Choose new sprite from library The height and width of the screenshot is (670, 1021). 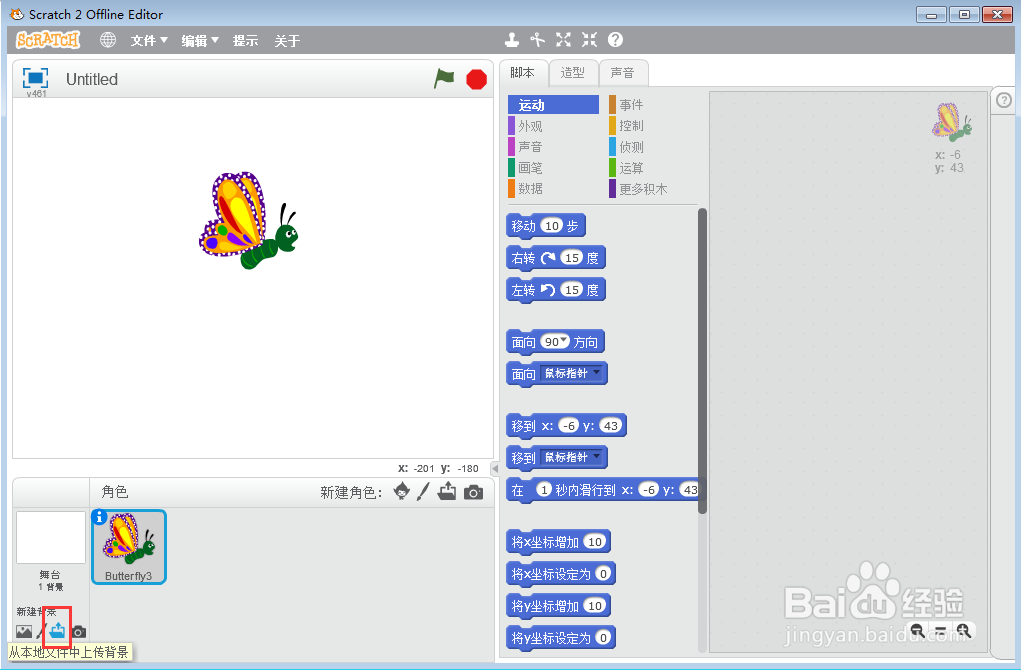pyautogui.click(x=402, y=492)
